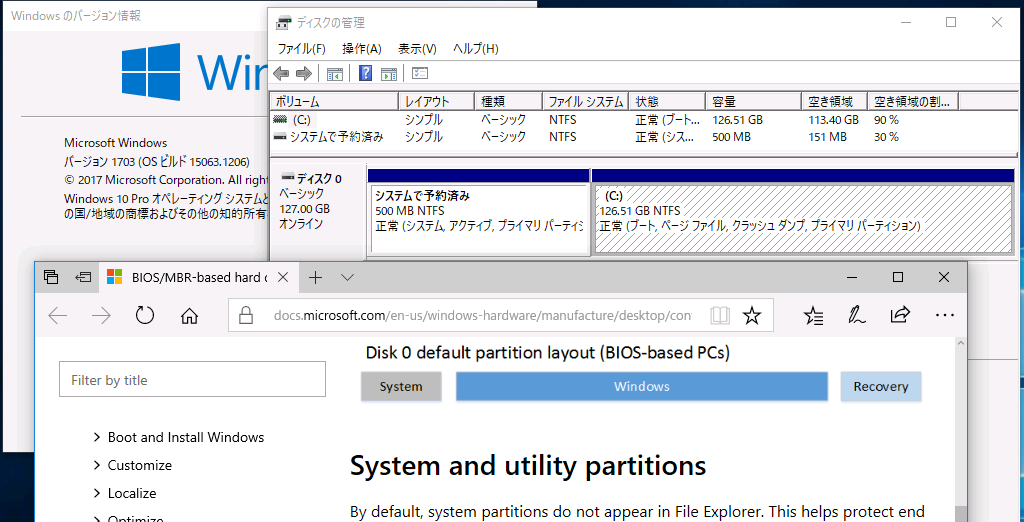
Task: Click the Disk Management title bar icon
Action: 283,23
